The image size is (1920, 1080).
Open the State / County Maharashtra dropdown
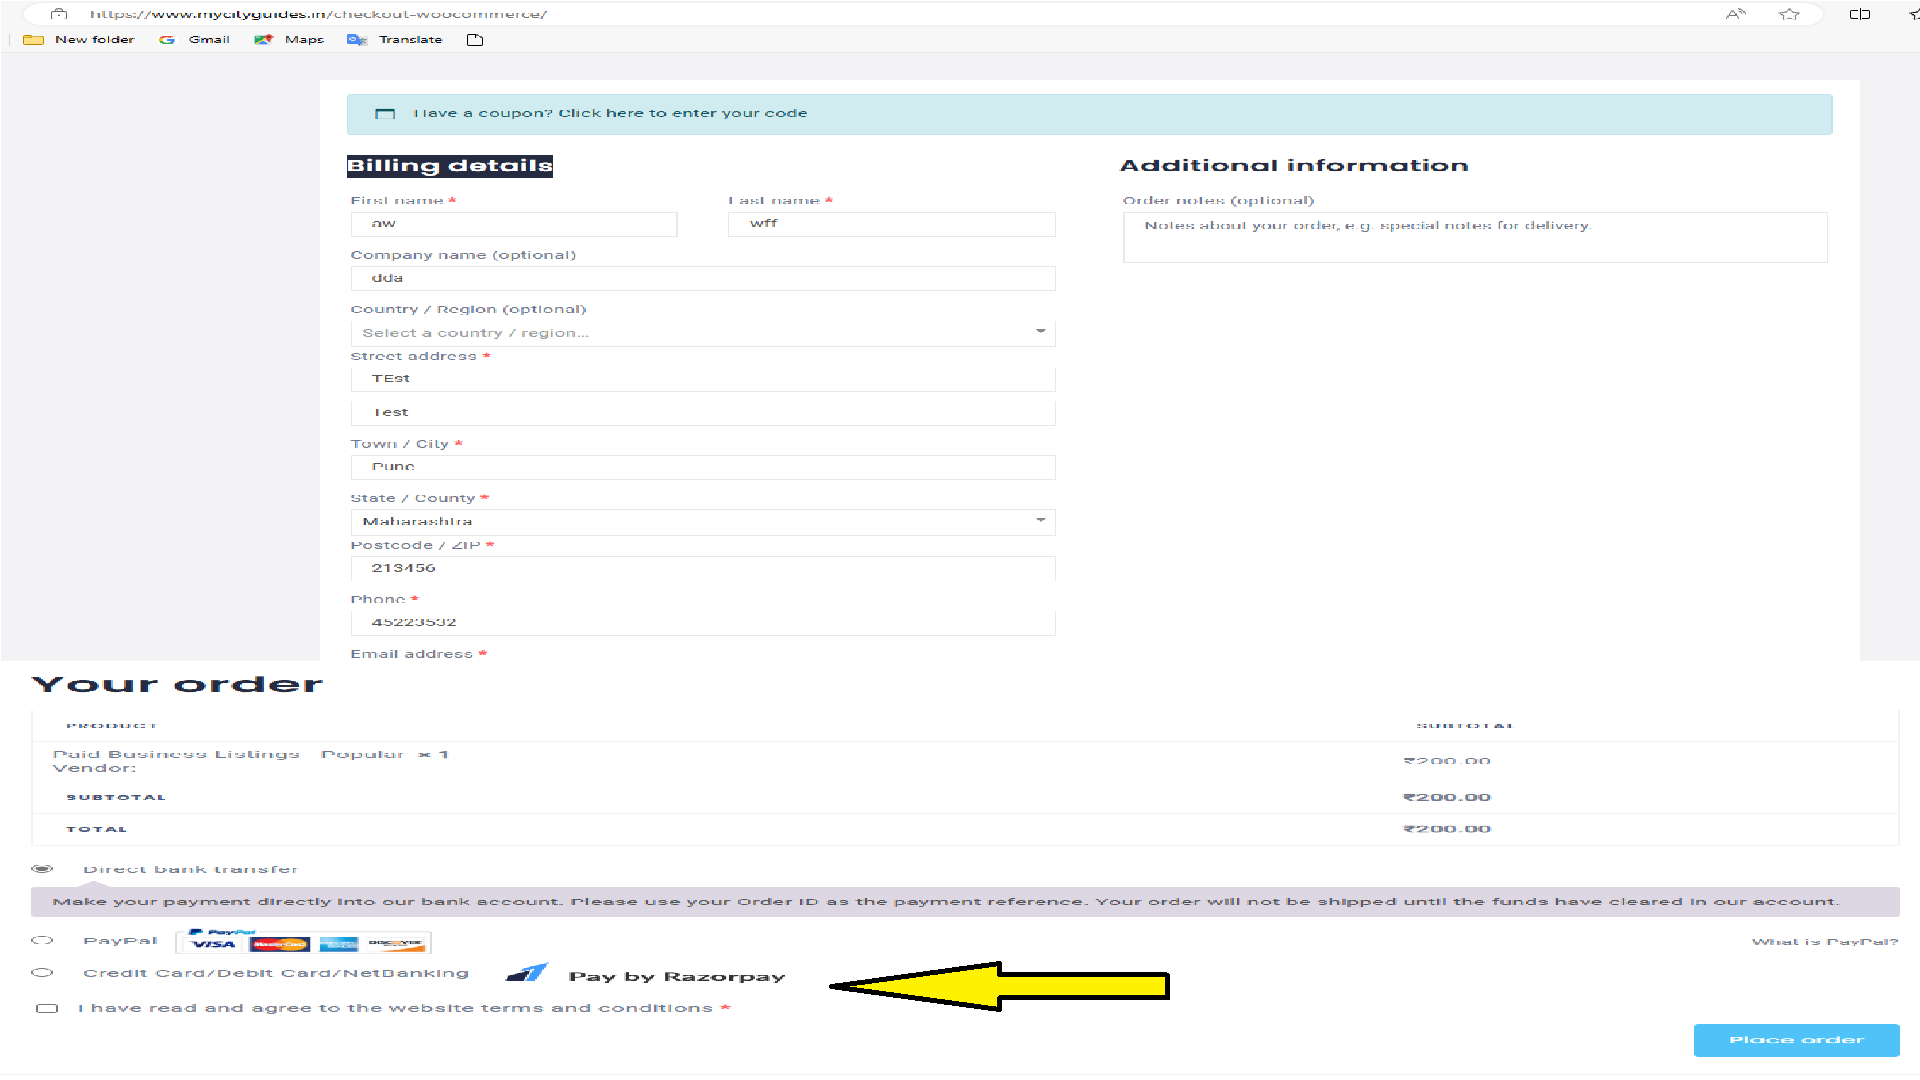702,521
